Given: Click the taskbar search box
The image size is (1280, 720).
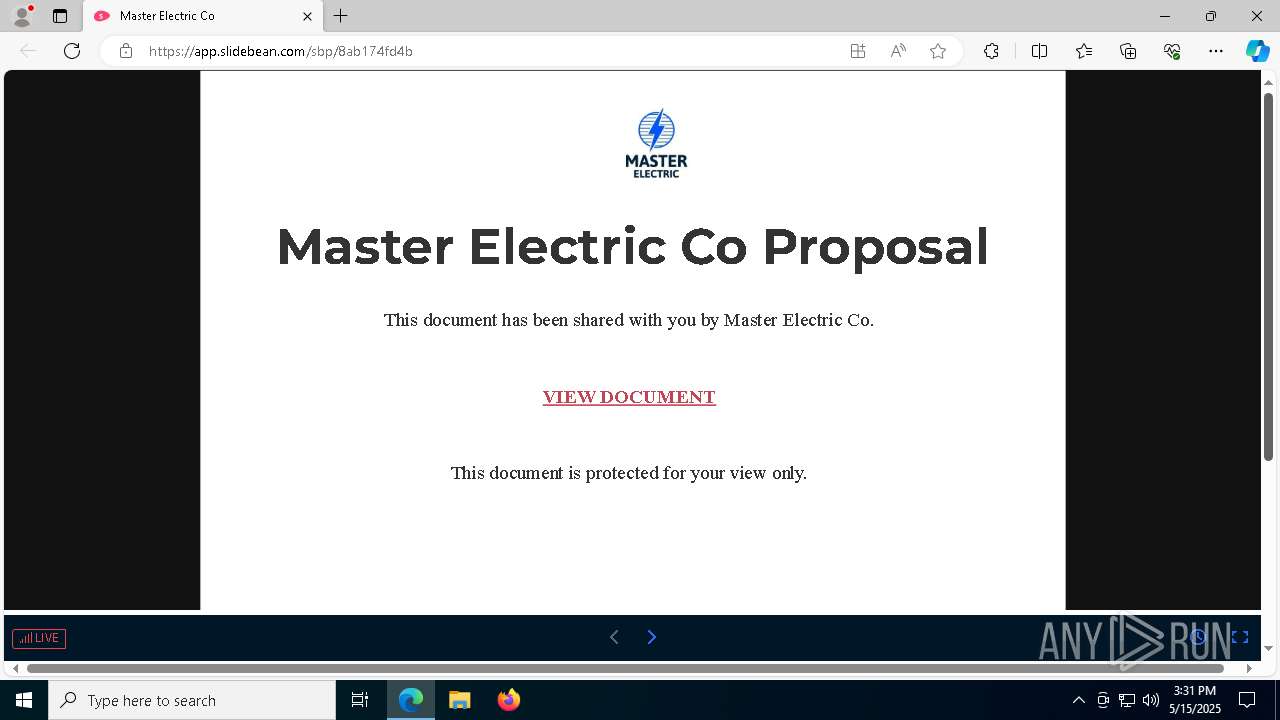Looking at the screenshot, I should (x=192, y=700).
